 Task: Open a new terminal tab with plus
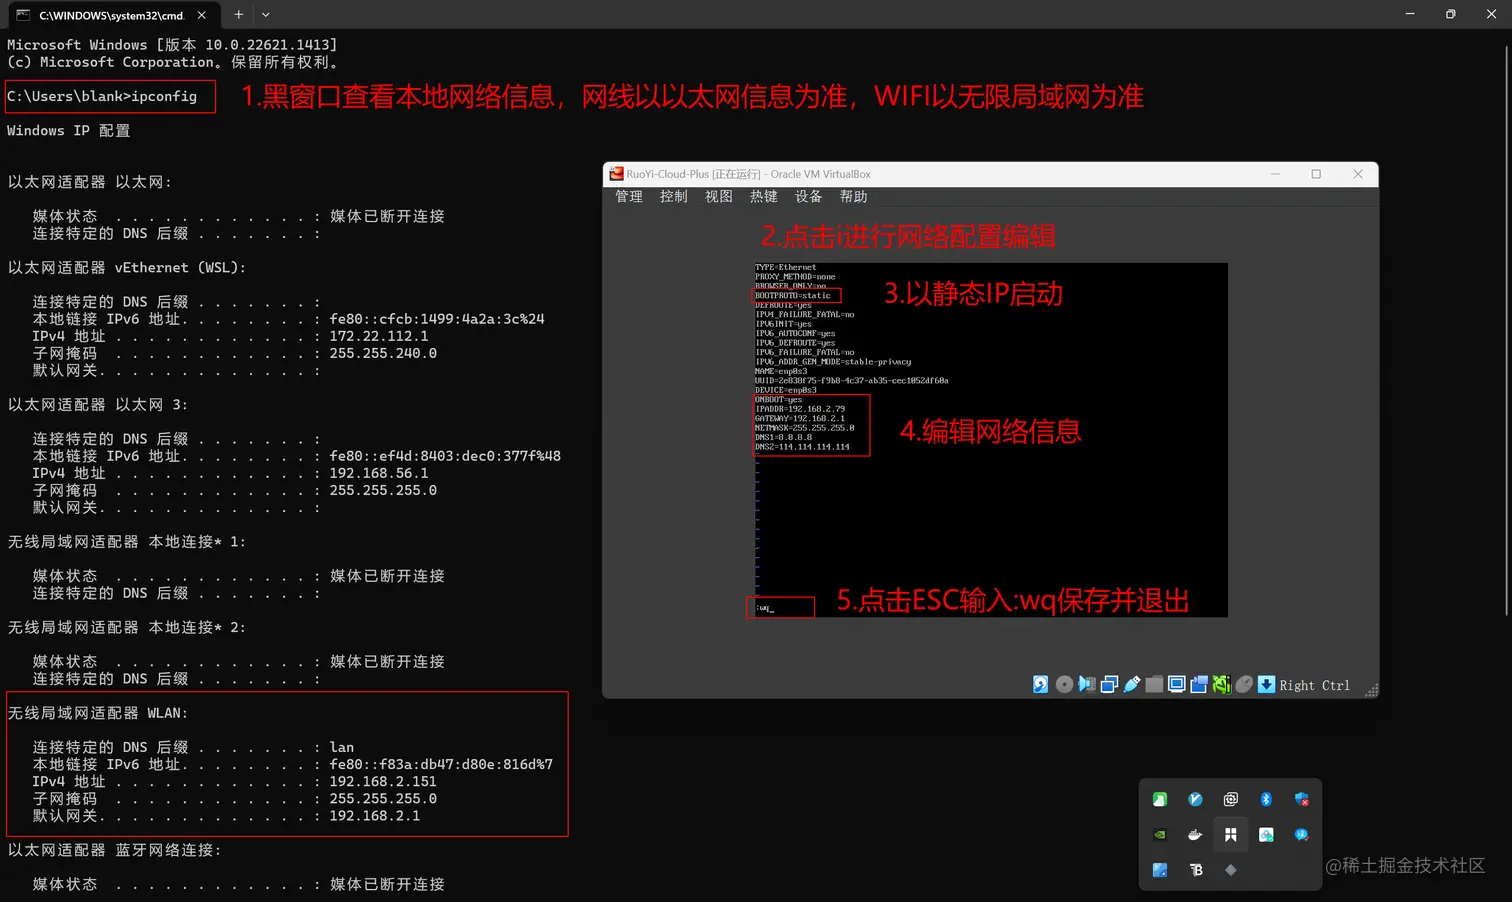click(x=238, y=15)
